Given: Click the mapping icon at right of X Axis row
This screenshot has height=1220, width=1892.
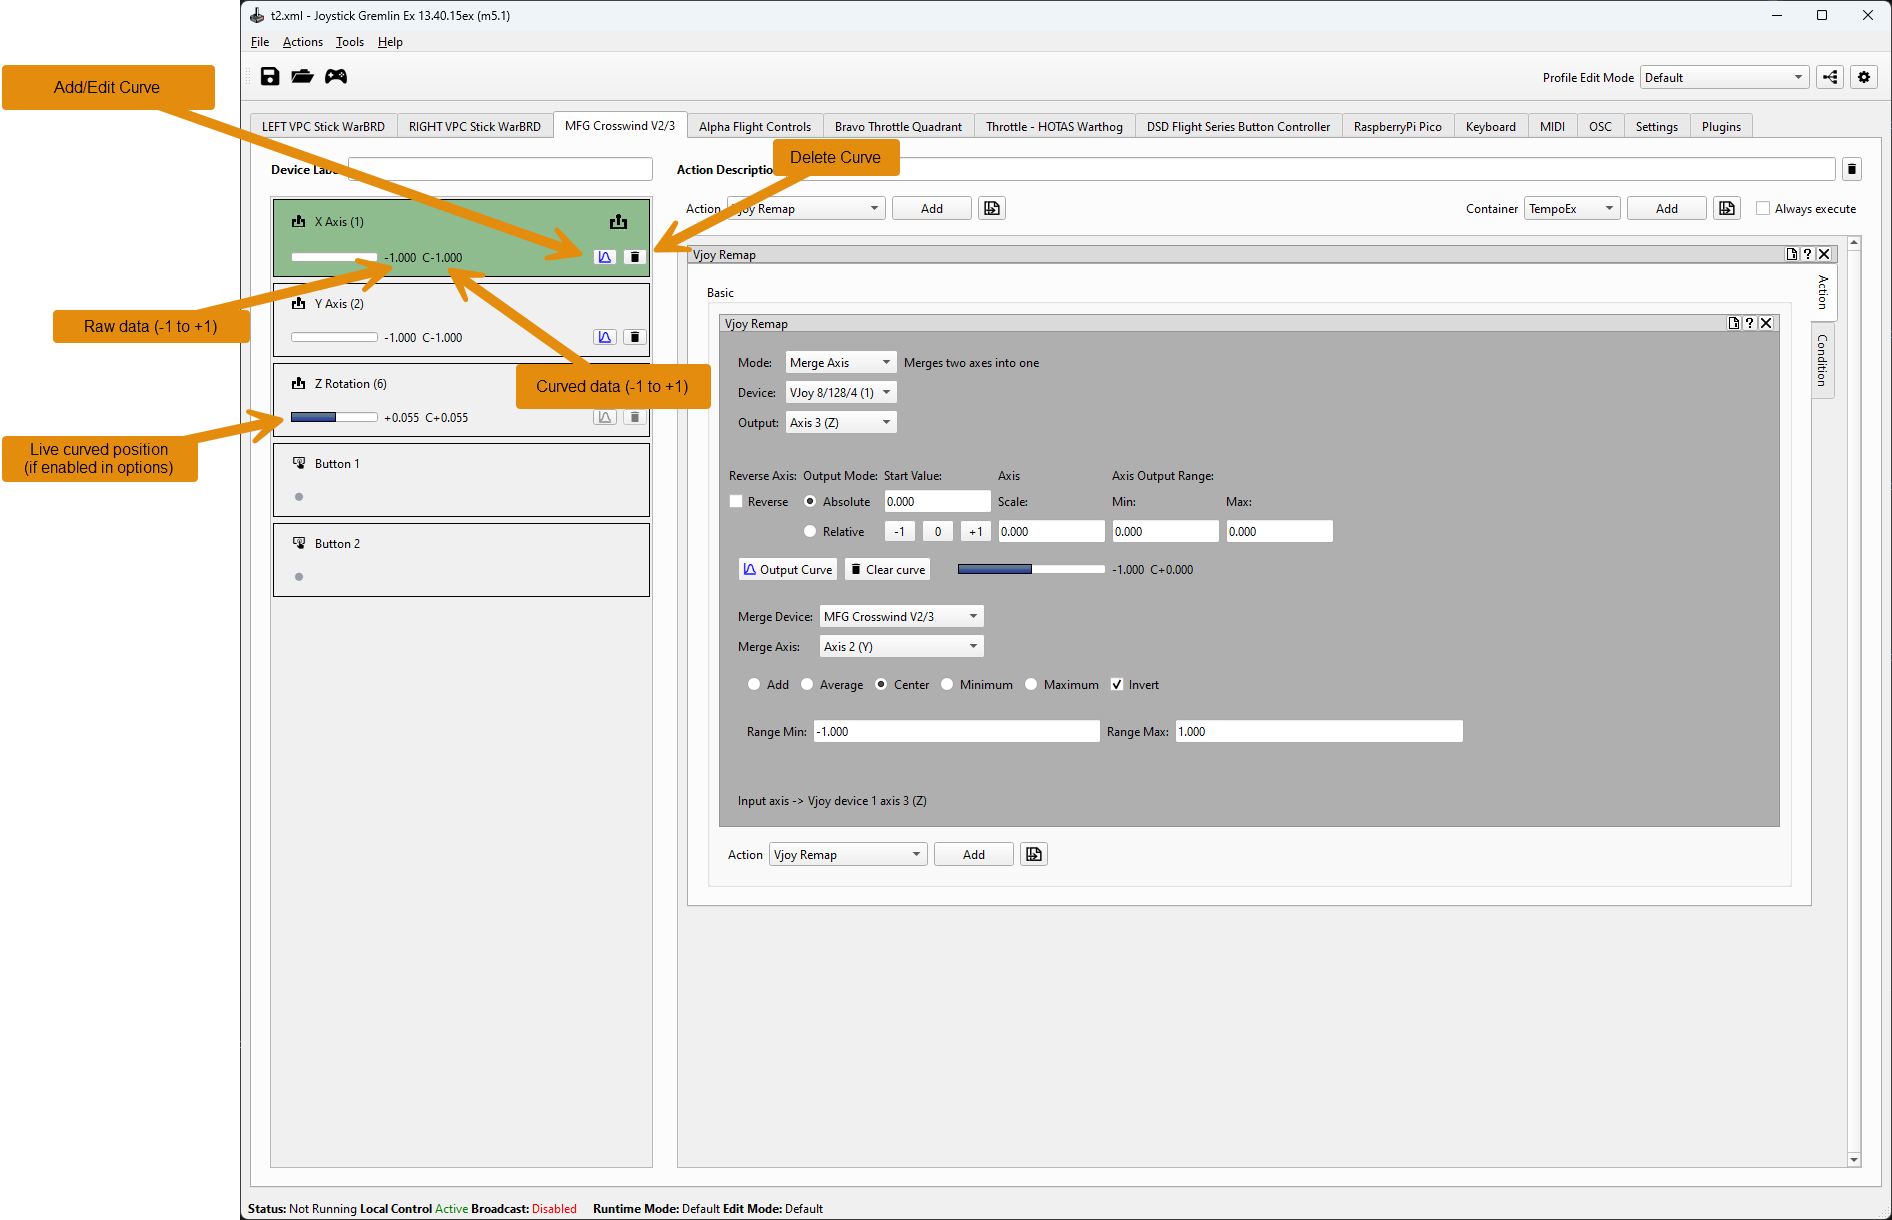Looking at the screenshot, I should (x=619, y=222).
